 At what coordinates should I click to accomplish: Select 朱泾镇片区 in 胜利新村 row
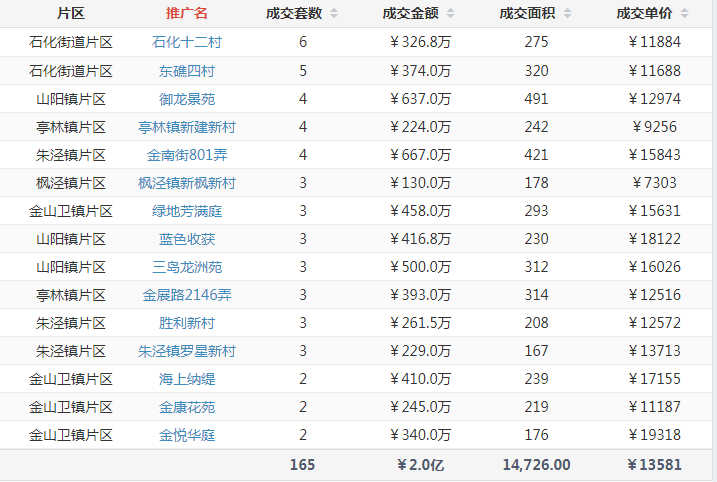(70, 323)
